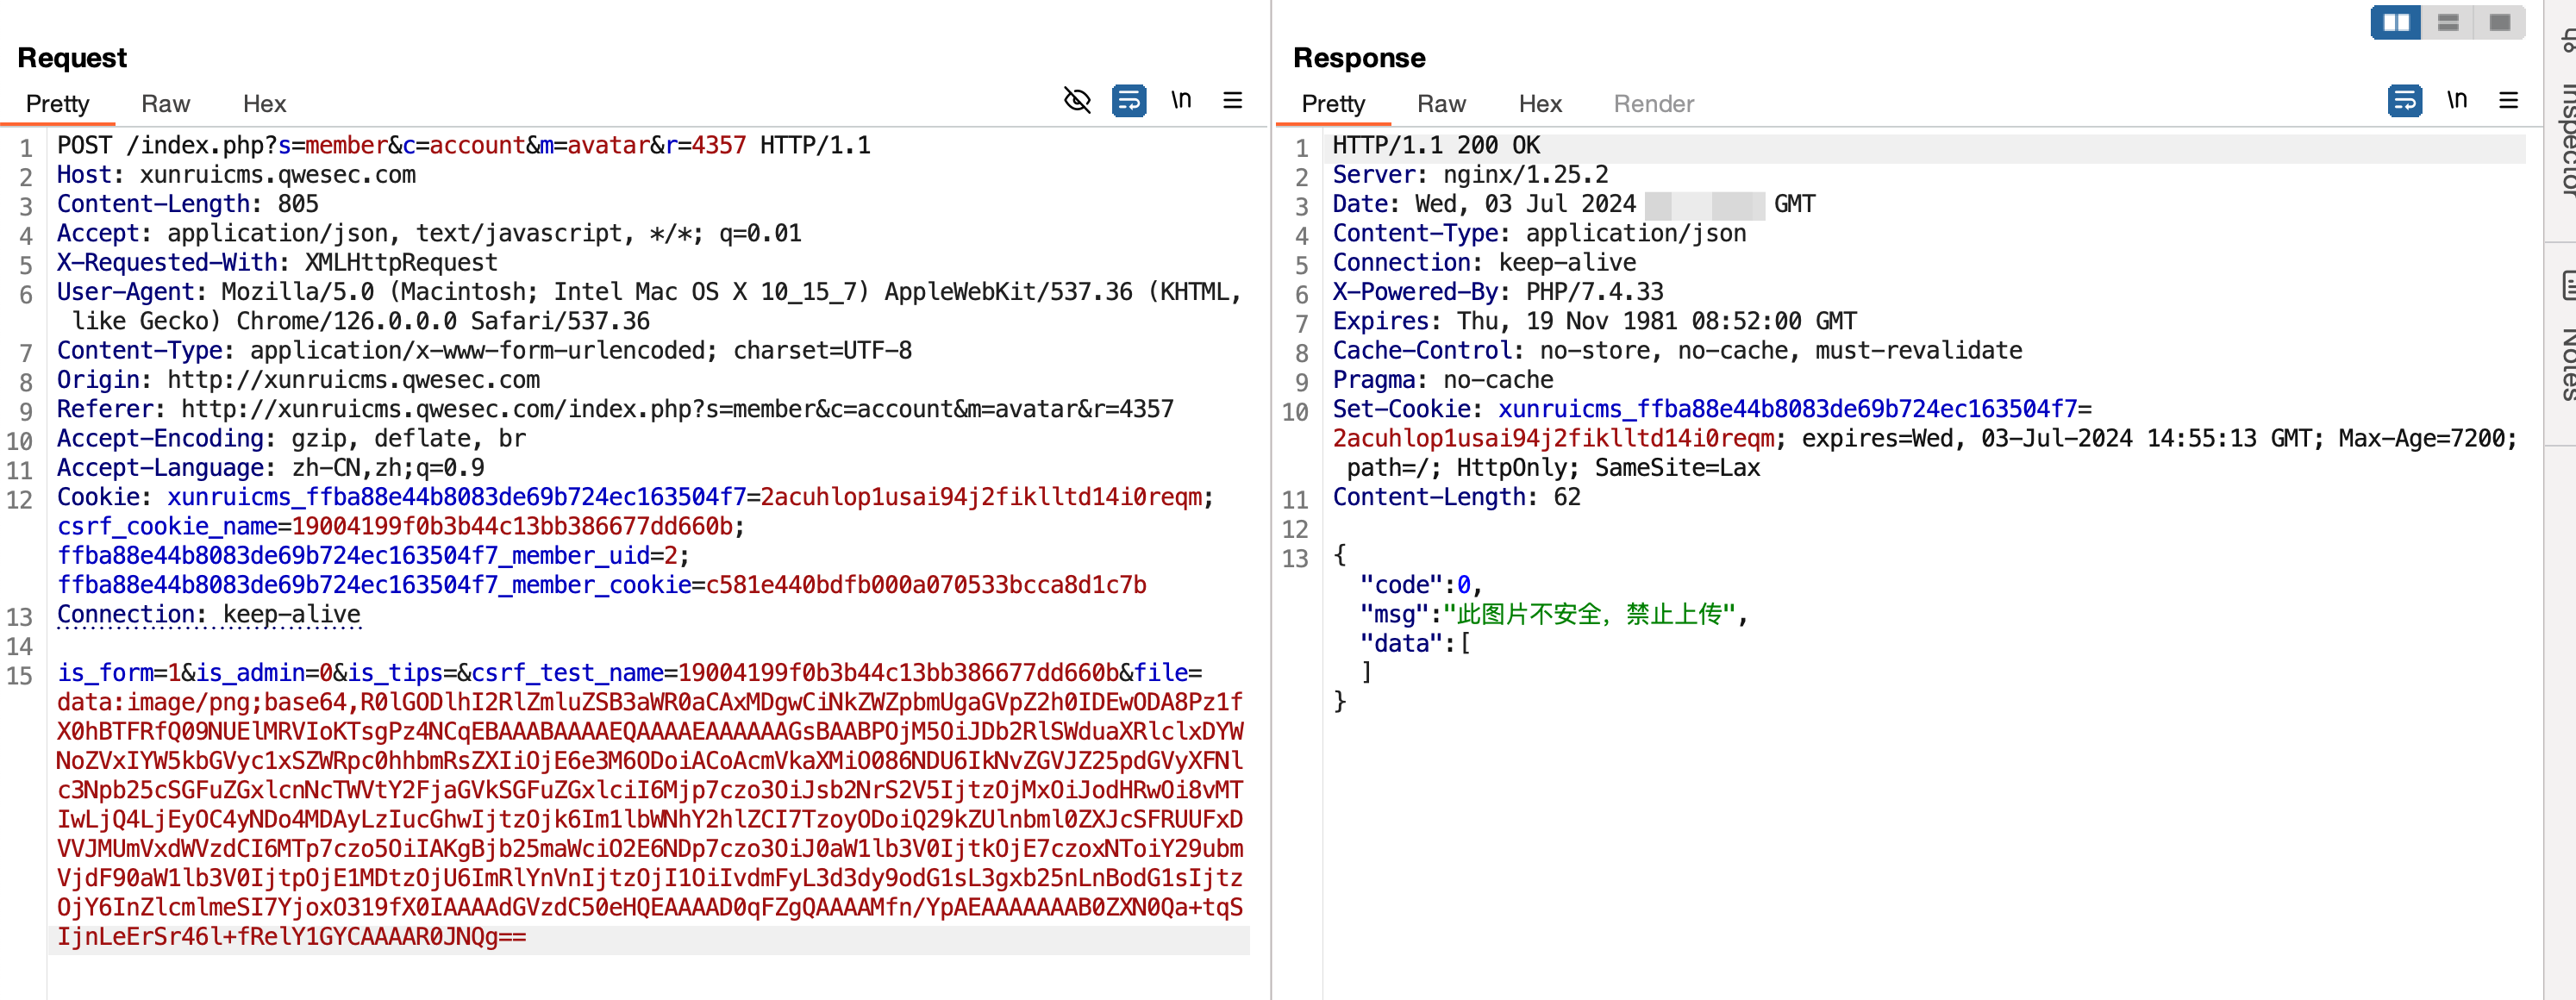Open Request panel hamburger options menu

pyautogui.click(x=1233, y=100)
